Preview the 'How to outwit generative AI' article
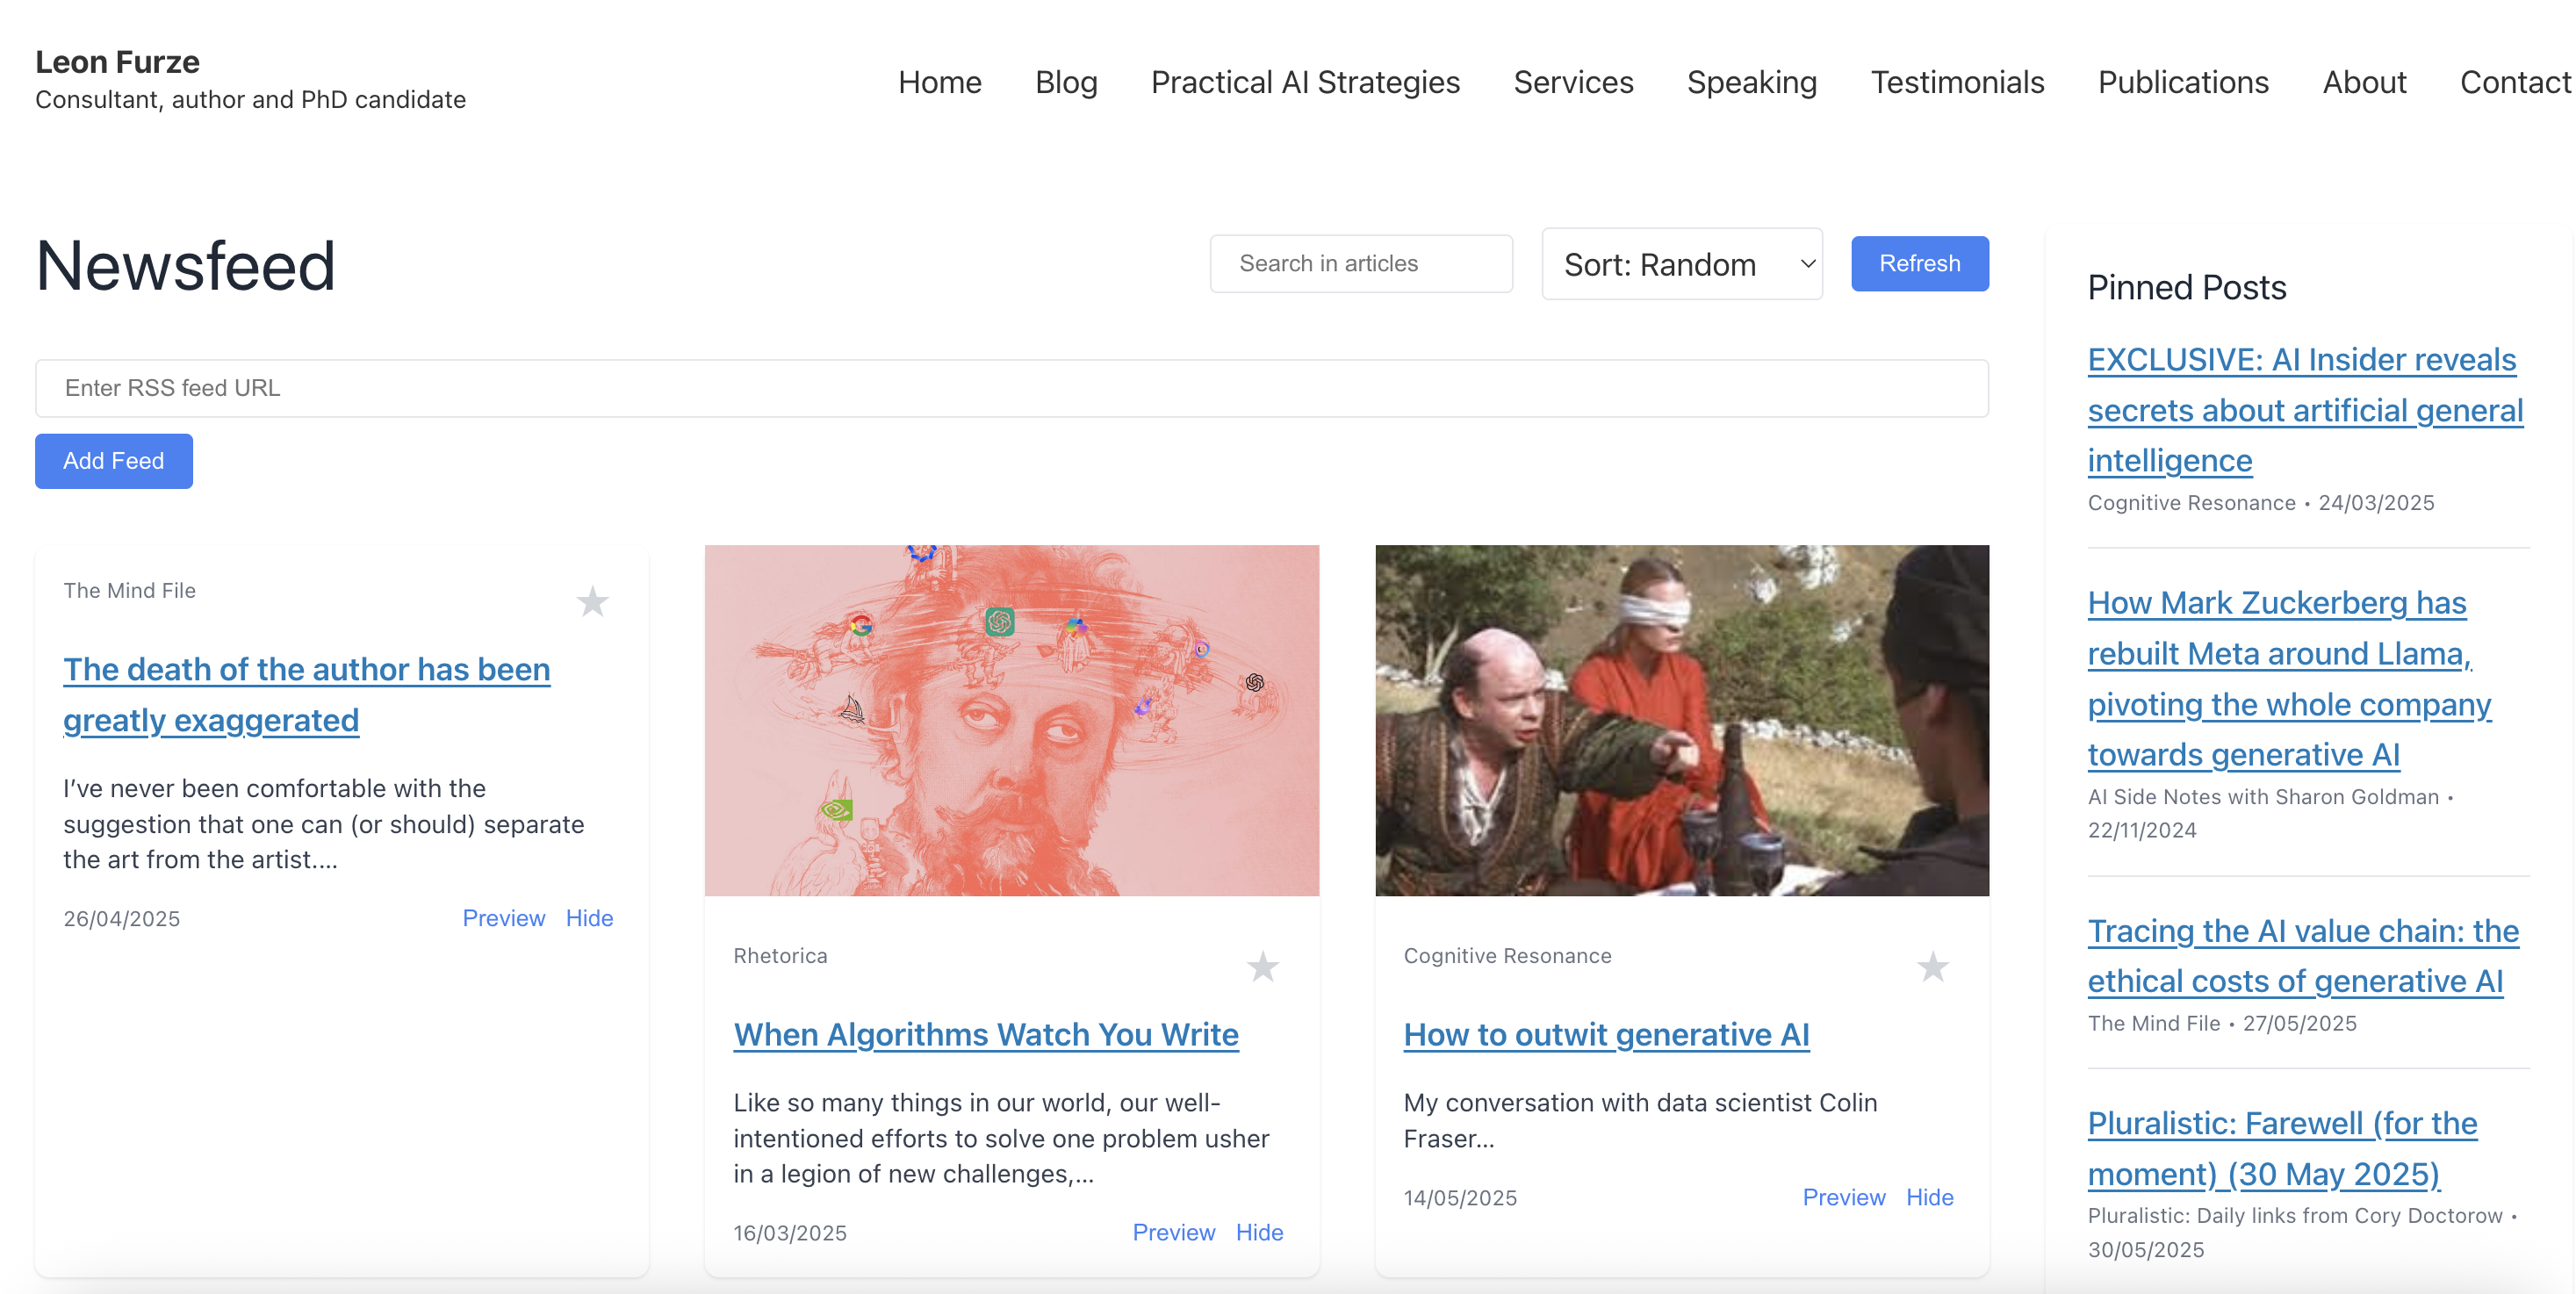This screenshot has width=2576, height=1294. click(1843, 1197)
